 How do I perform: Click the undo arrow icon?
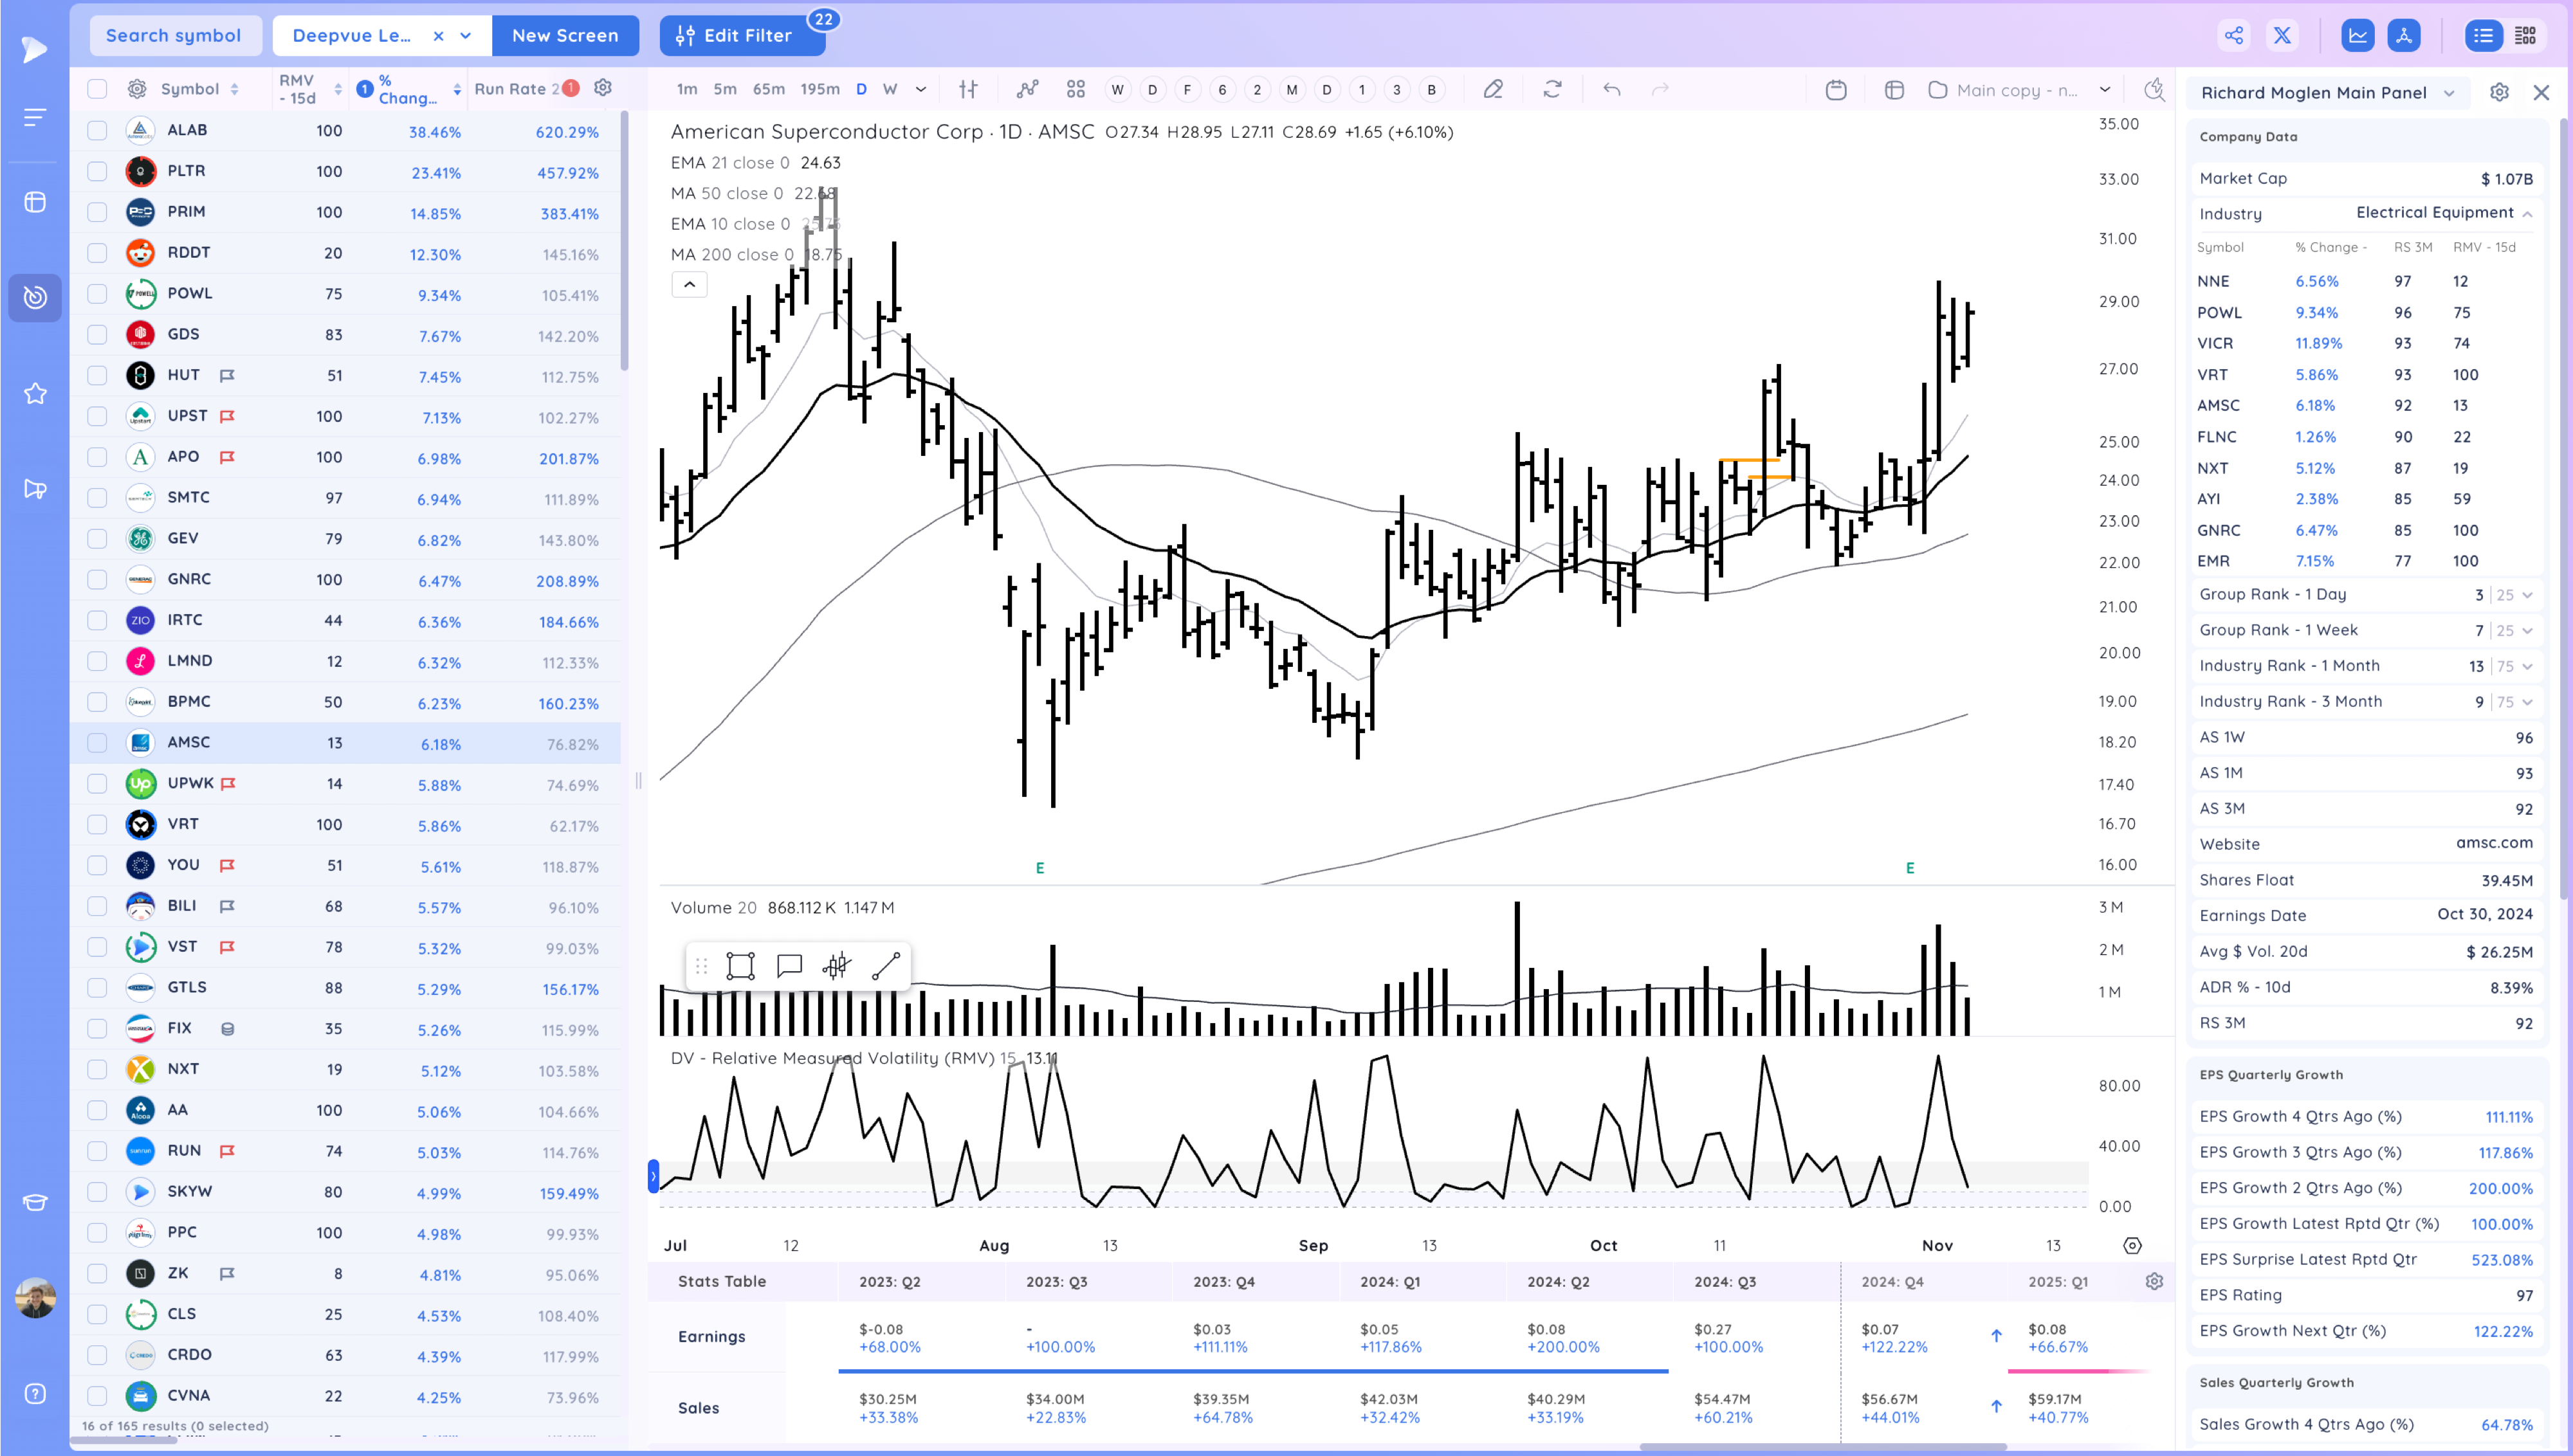tap(1611, 89)
